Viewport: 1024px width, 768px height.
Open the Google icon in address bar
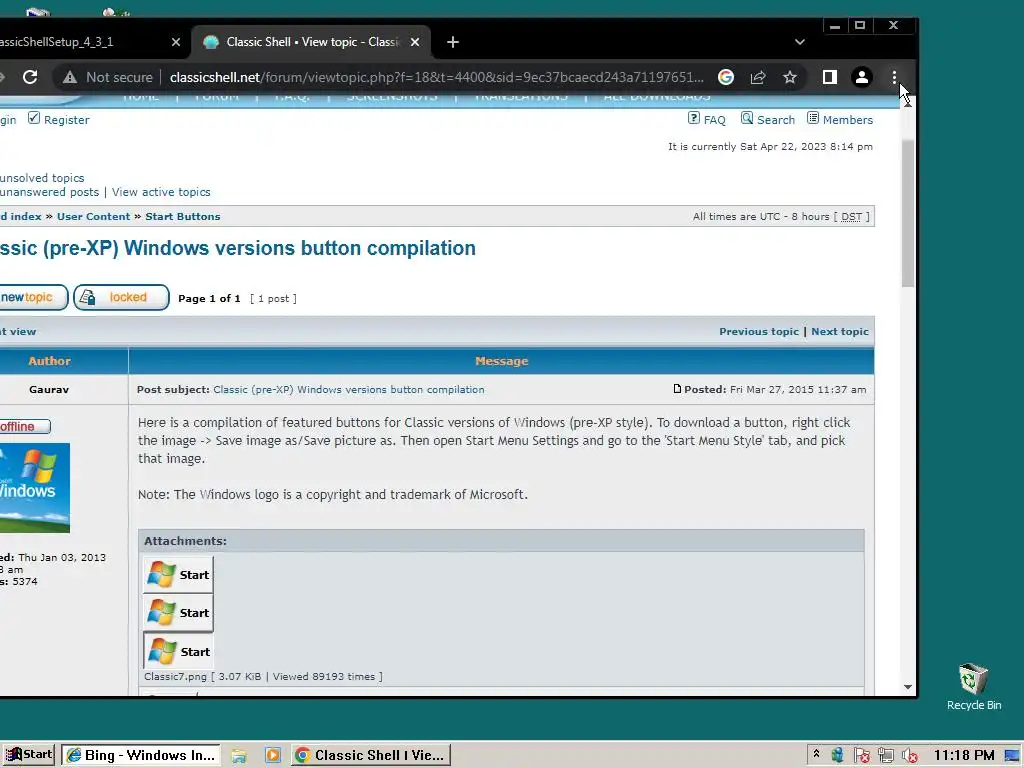coord(726,77)
